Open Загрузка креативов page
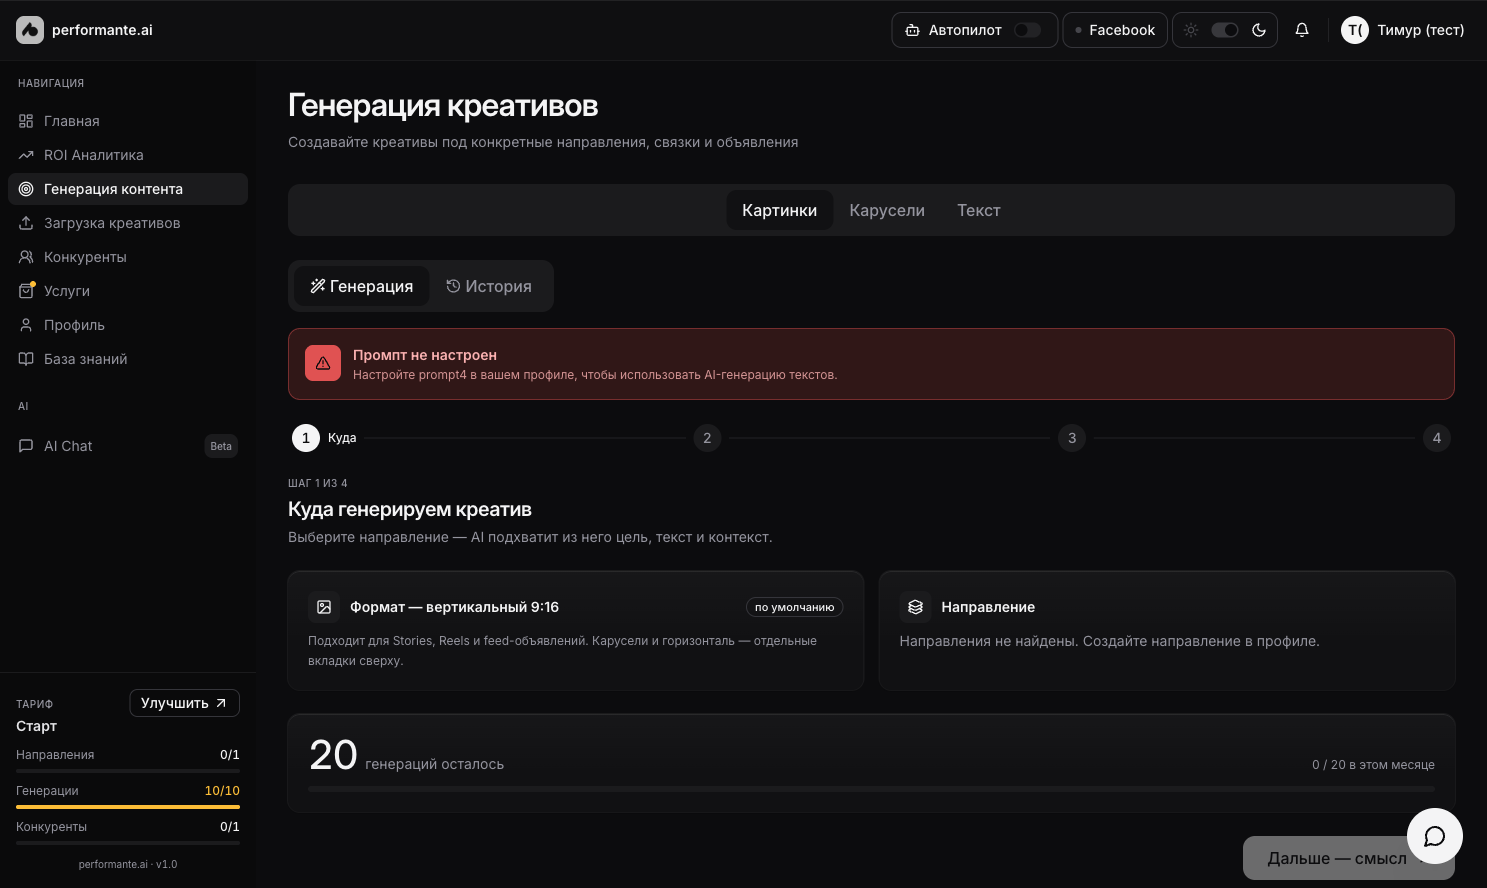Image resolution: width=1487 pixels, height=888 pixels. (128, 223)
